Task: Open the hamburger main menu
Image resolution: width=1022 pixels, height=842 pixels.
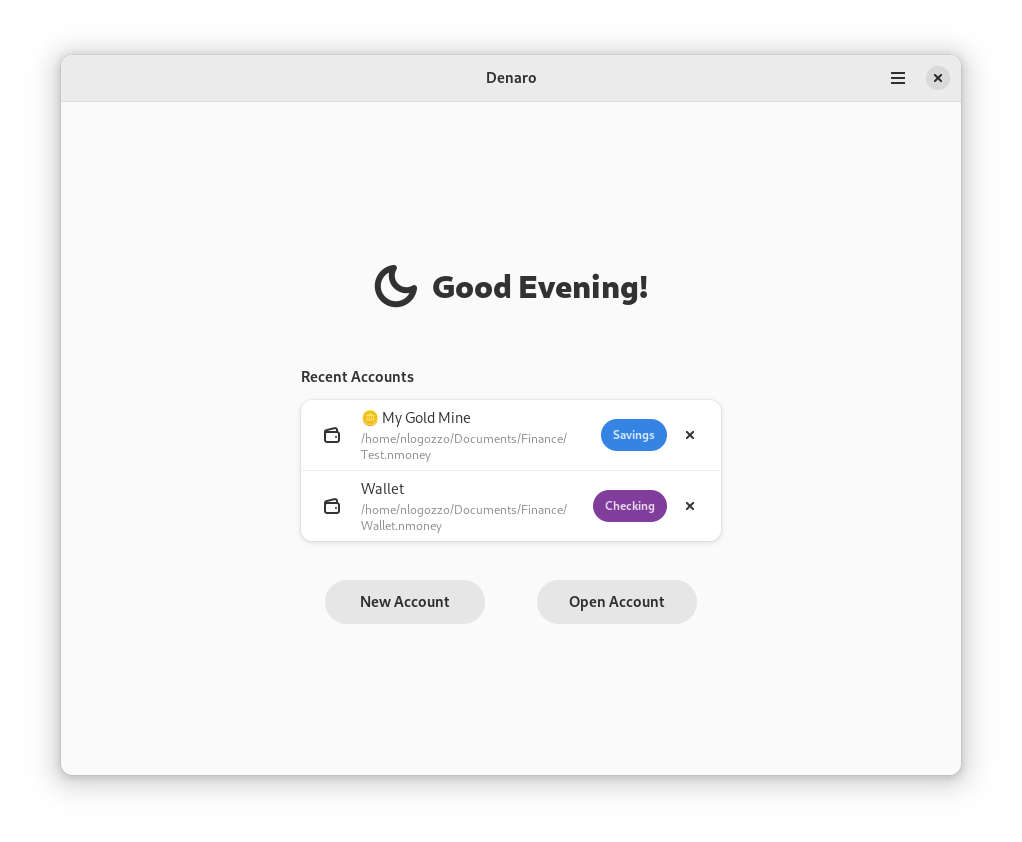Action: pyautogui.click(x=898, y=78)
